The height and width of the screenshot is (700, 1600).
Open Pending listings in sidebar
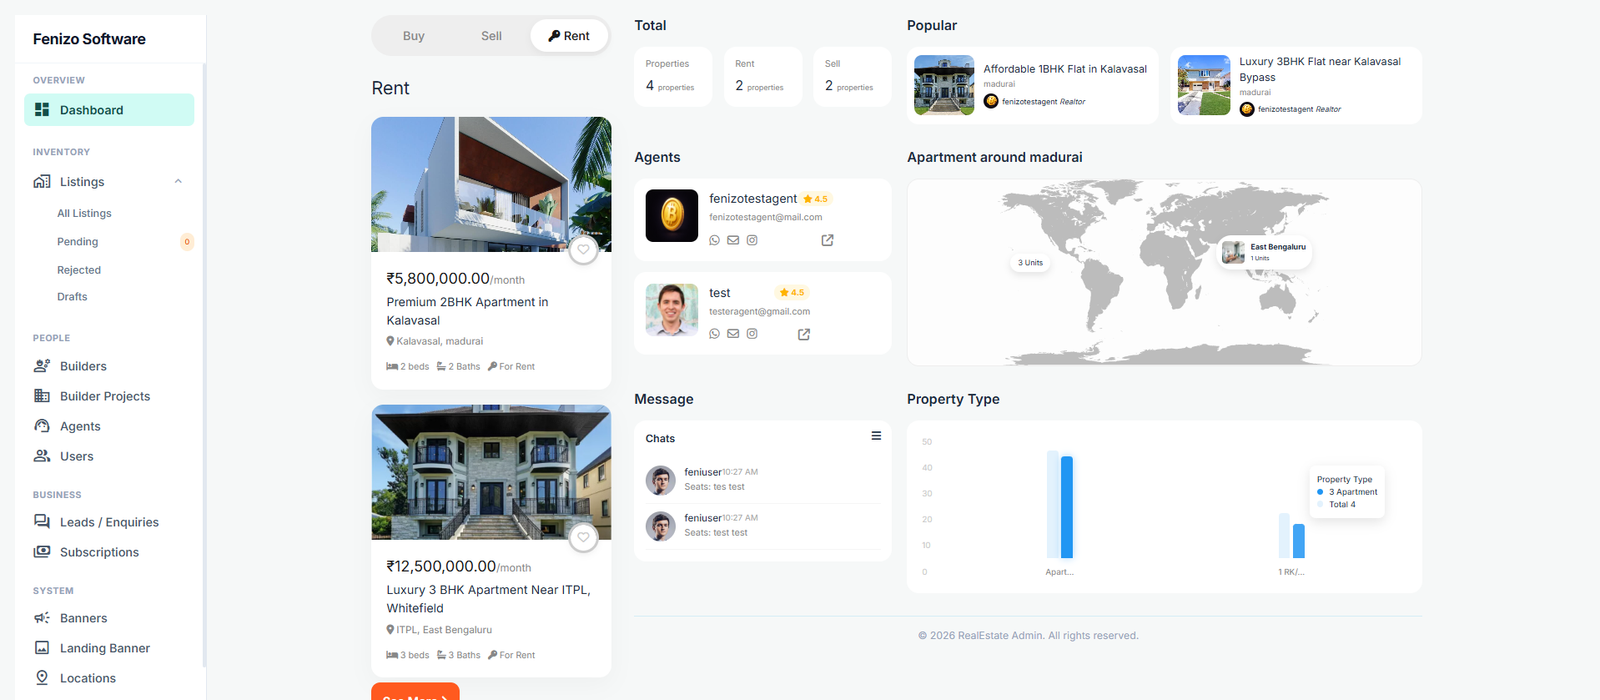[77, 242]
